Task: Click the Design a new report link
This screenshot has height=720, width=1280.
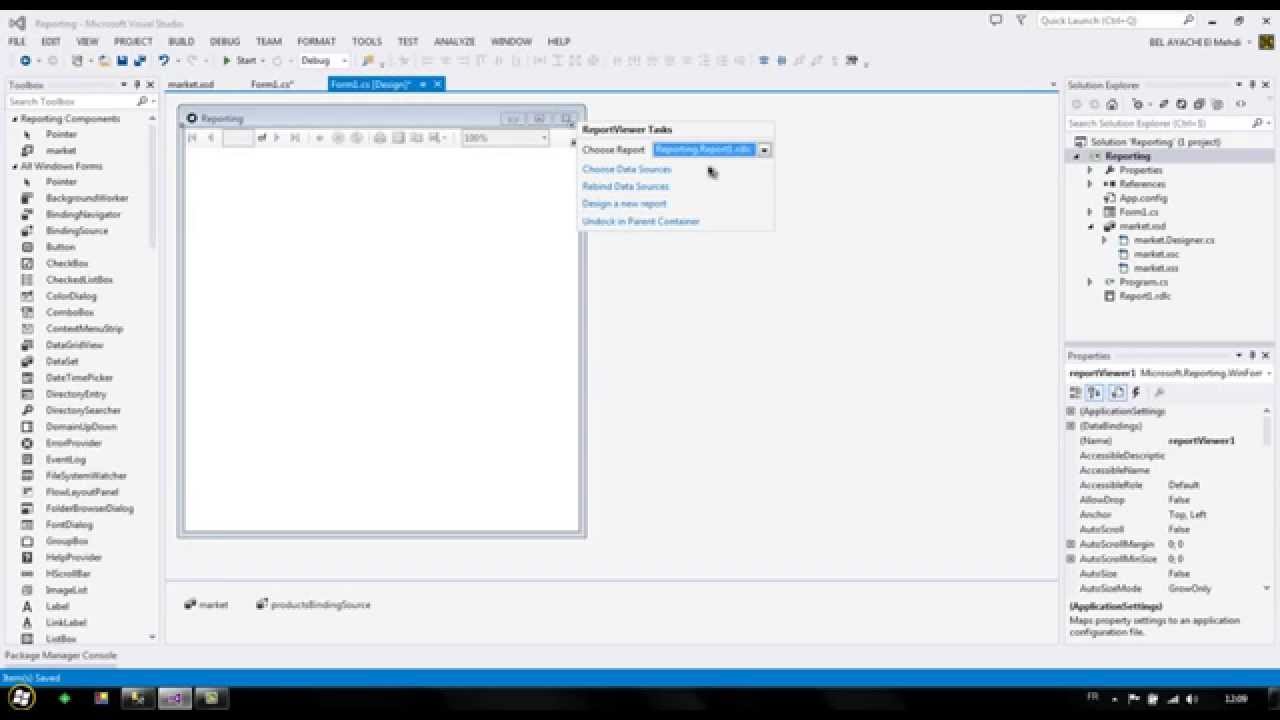Action: pyautogui.click(x=624, y=203)
